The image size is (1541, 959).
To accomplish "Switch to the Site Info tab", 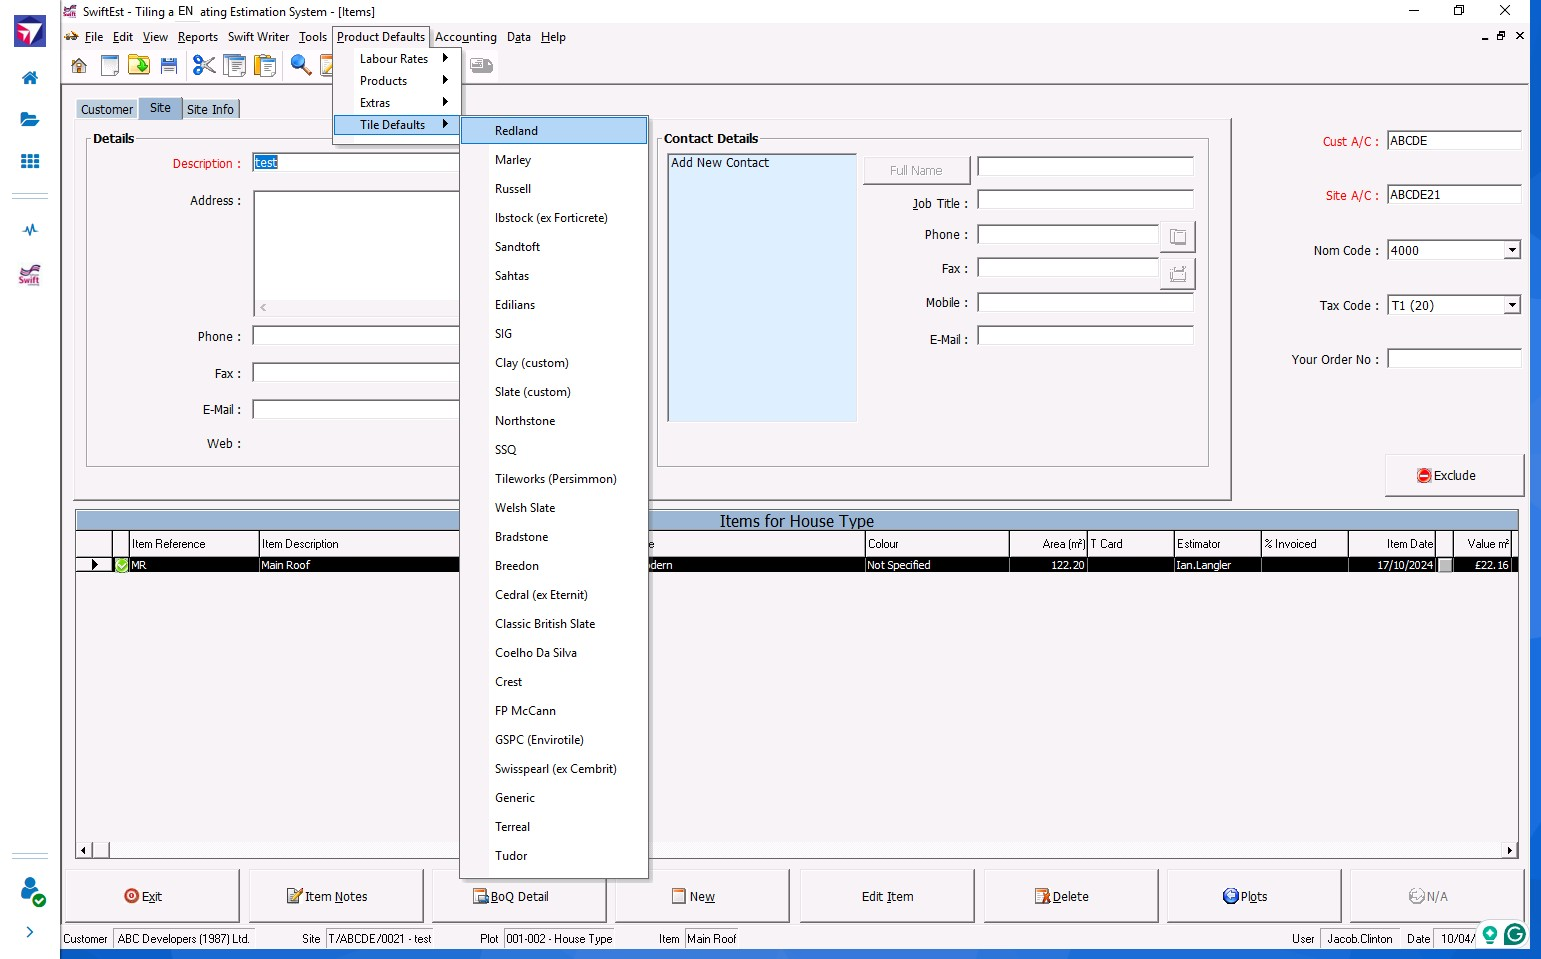I will [210, 109].
